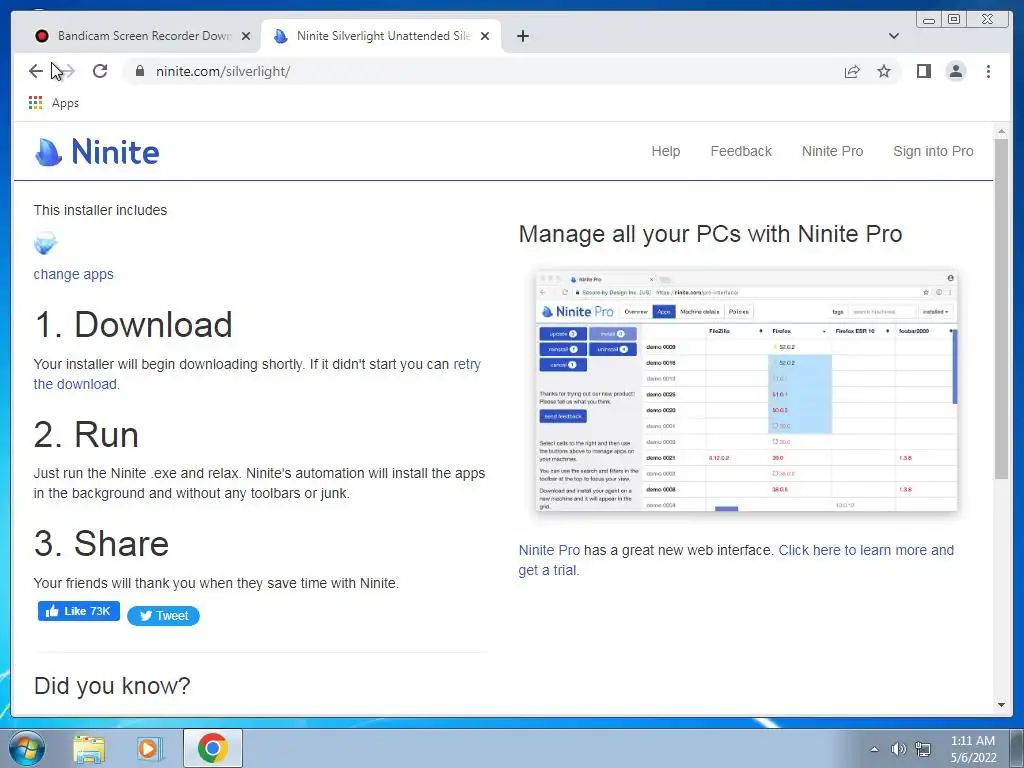
Task: Open the Help page
Action: [665, 151]
